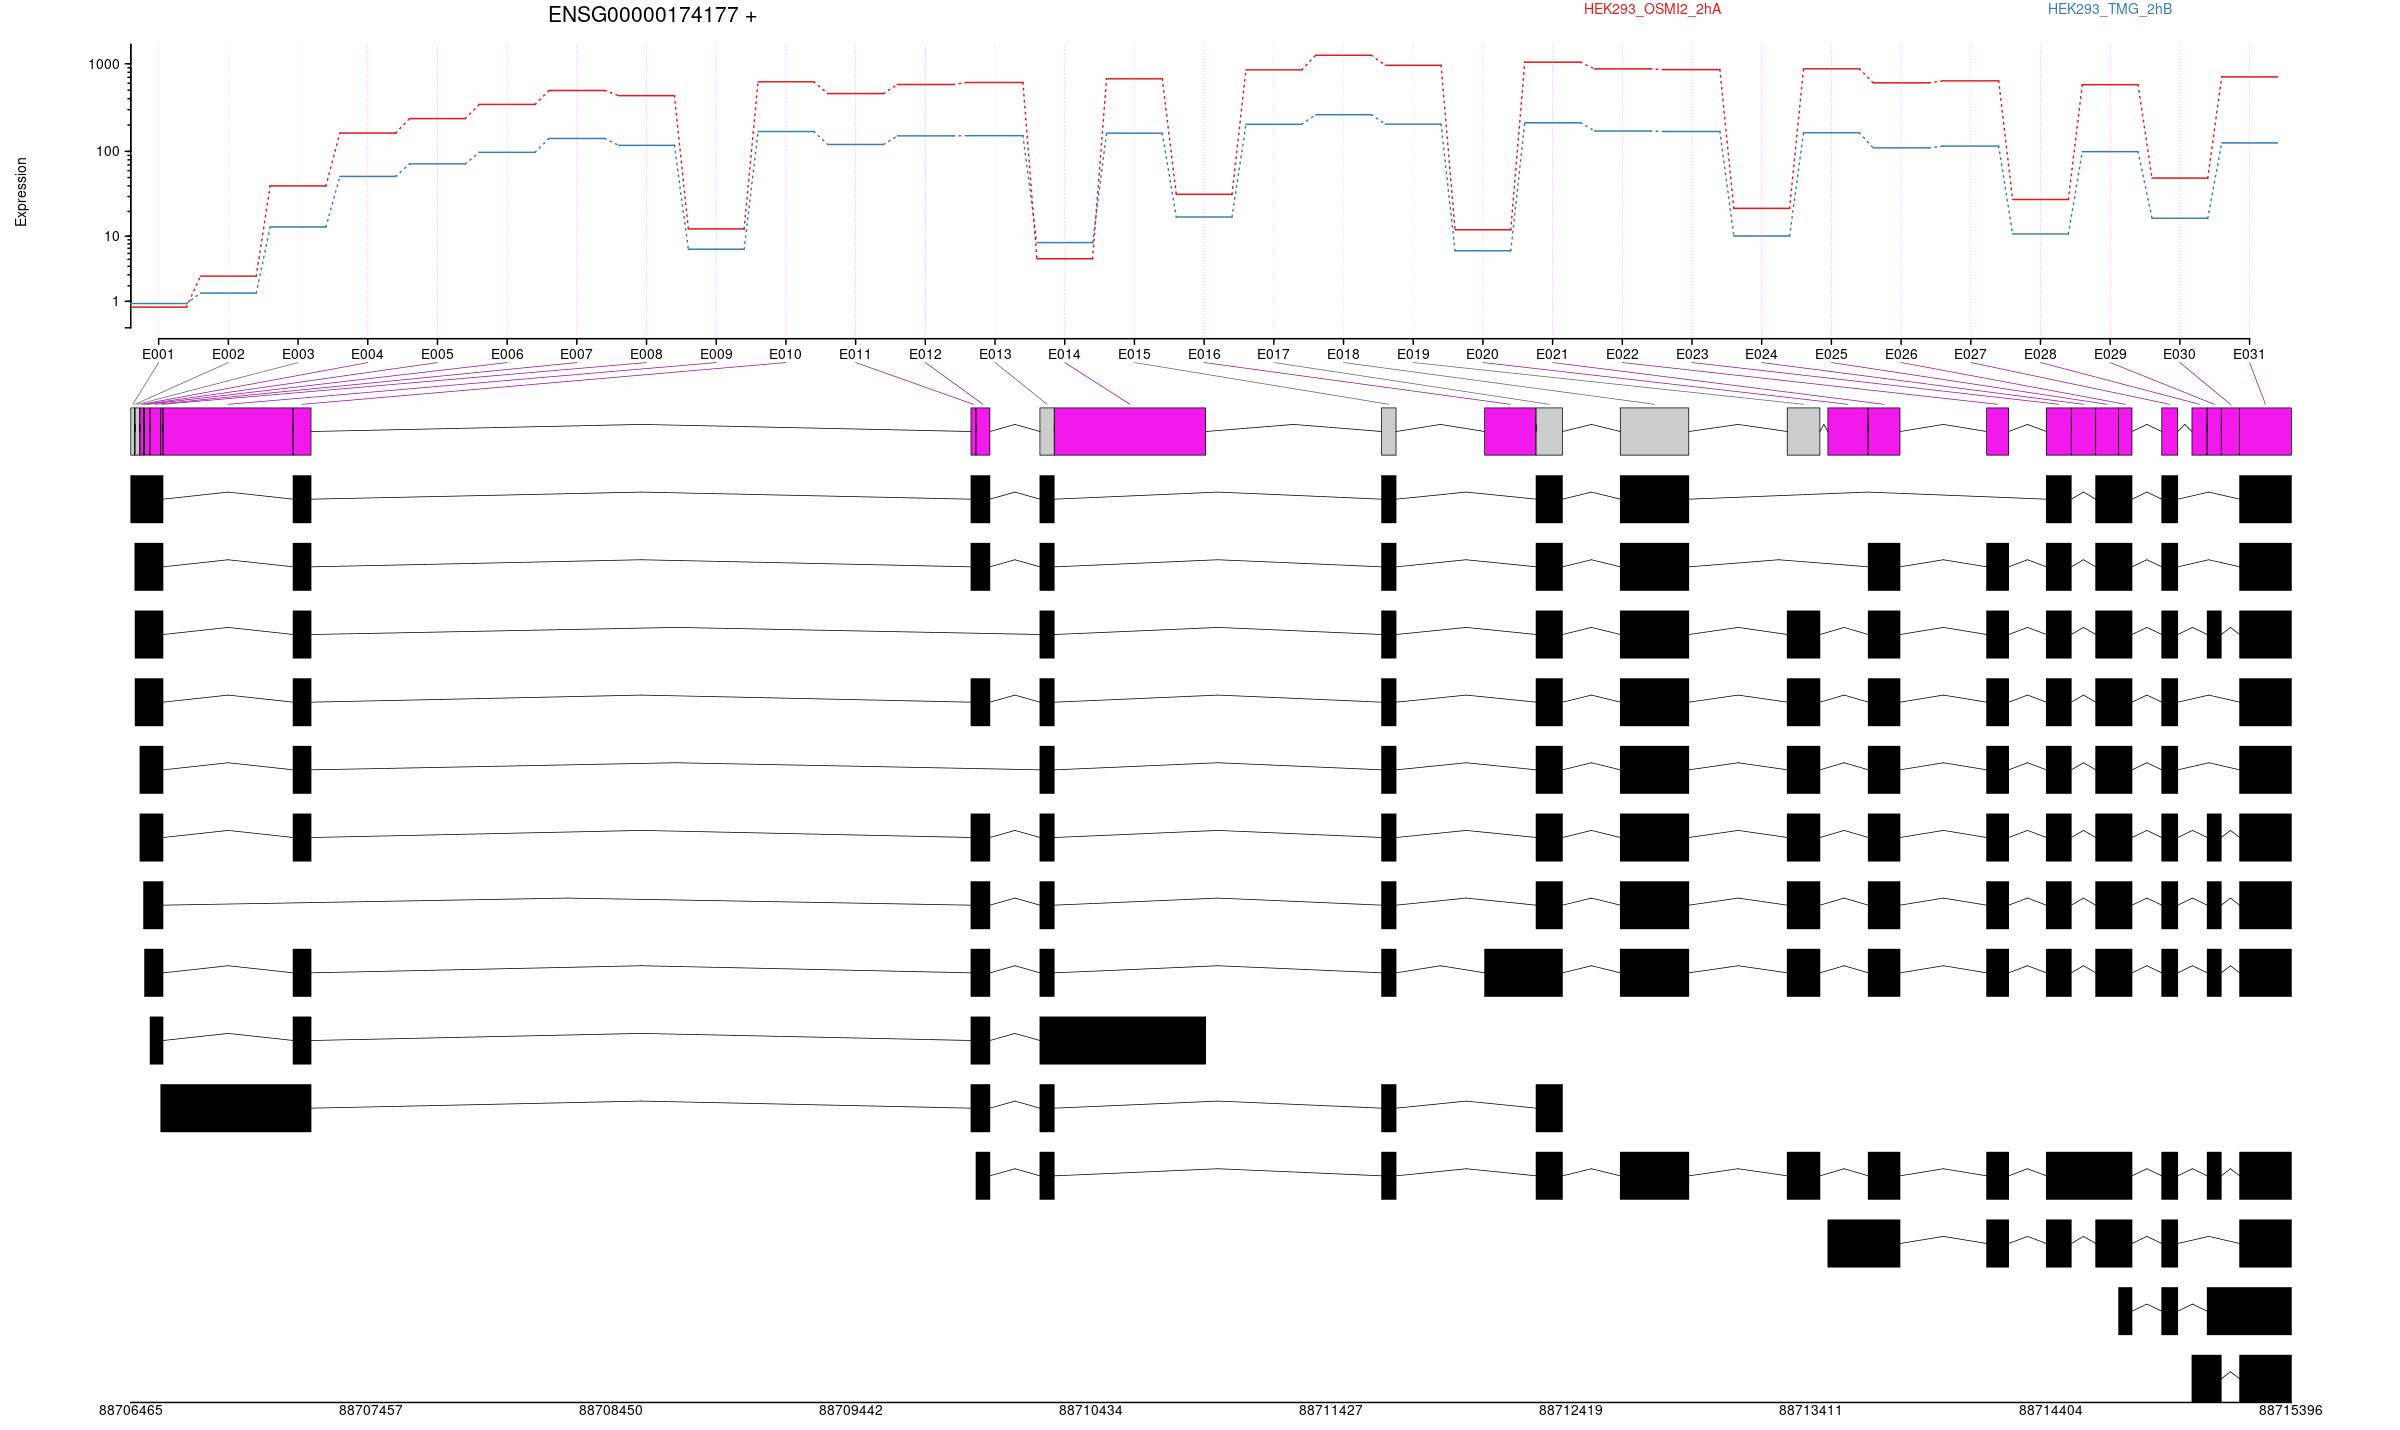Choose exon label E006

click(507, 354)
